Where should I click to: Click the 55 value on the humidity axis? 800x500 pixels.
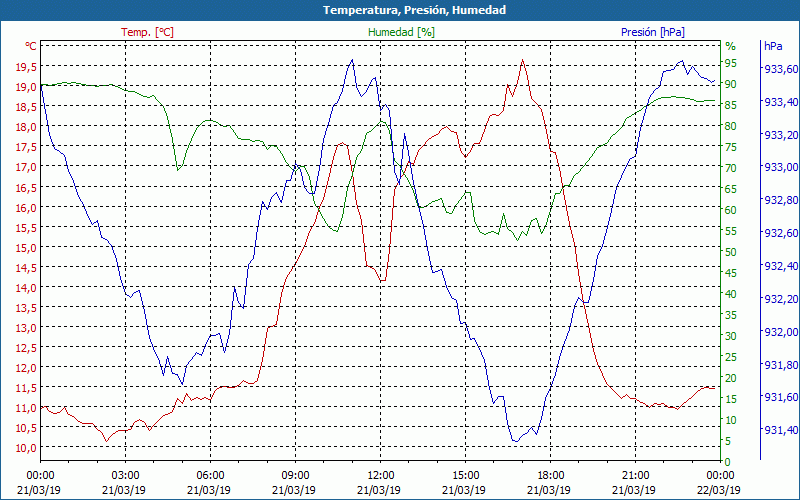[x=731, y=231]
